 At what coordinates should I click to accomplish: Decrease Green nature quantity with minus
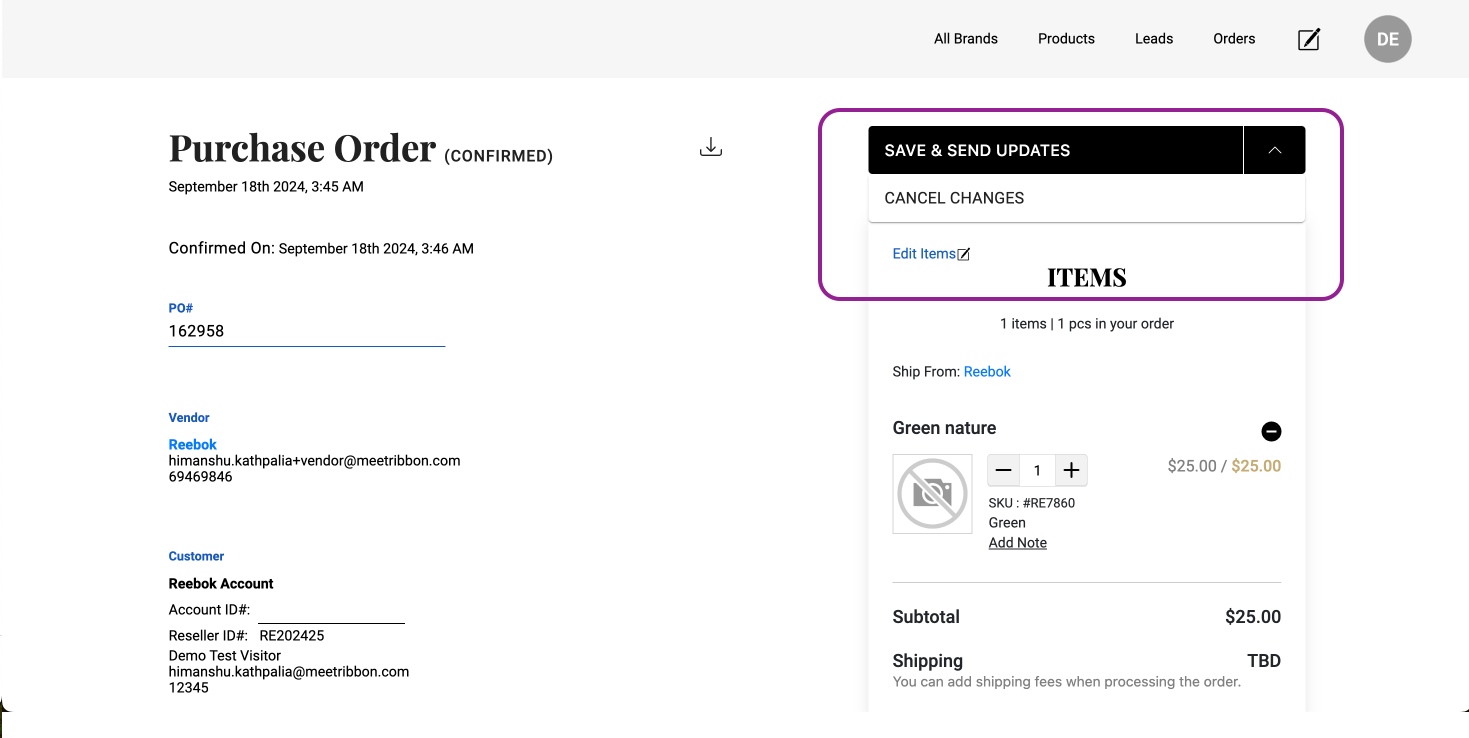(x=1004, y=470)
